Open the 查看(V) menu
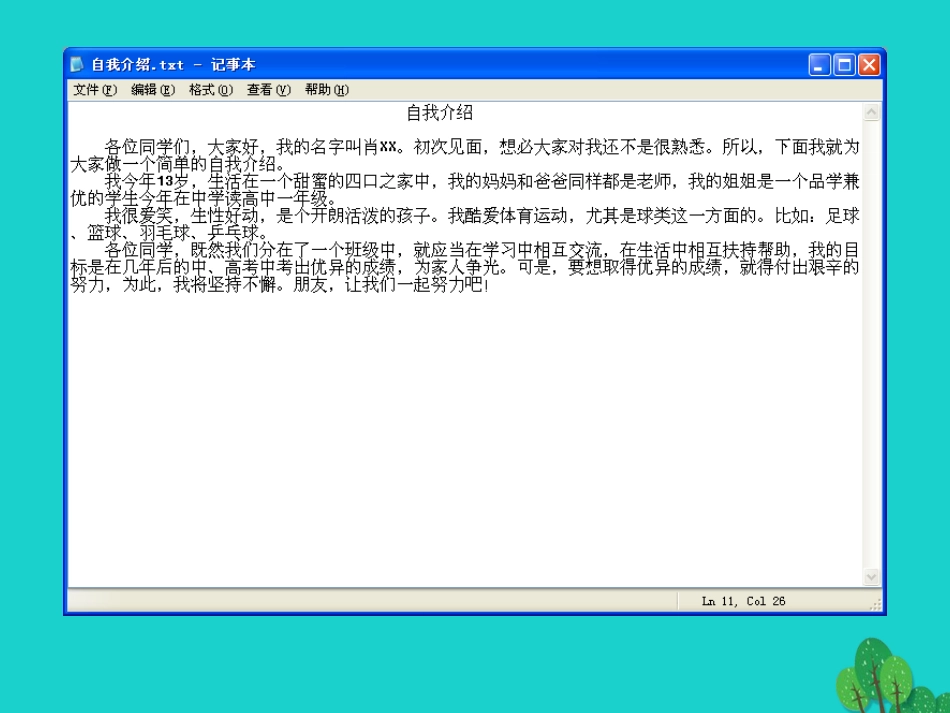Viewport: 950px width, 713px height. pos(268,90)
